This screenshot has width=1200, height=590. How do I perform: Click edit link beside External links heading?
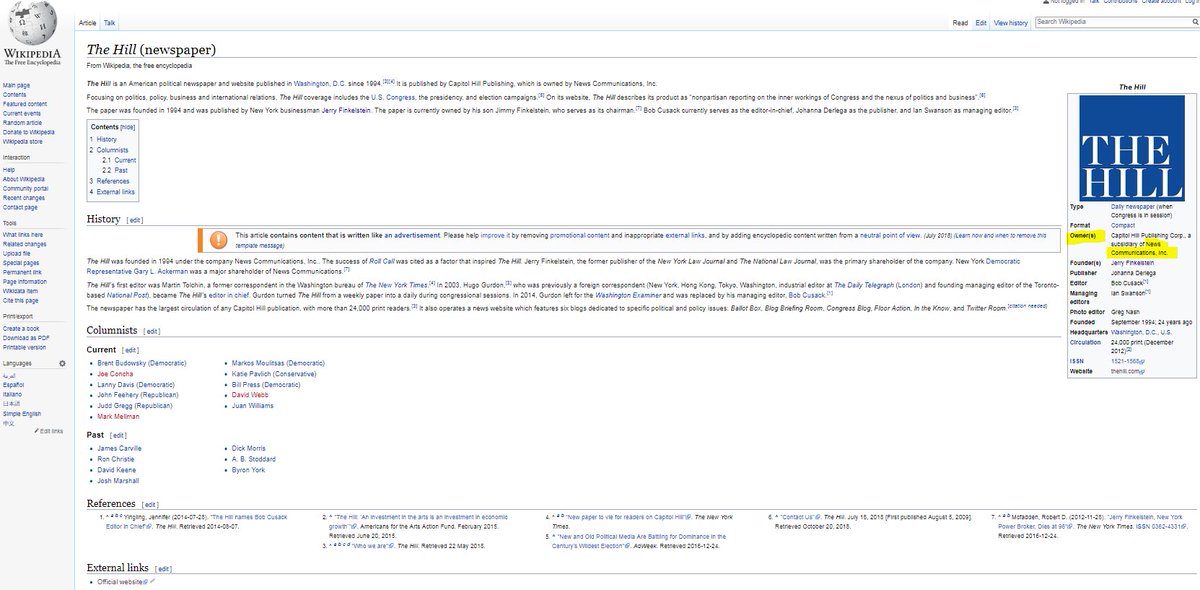[162, 569]
